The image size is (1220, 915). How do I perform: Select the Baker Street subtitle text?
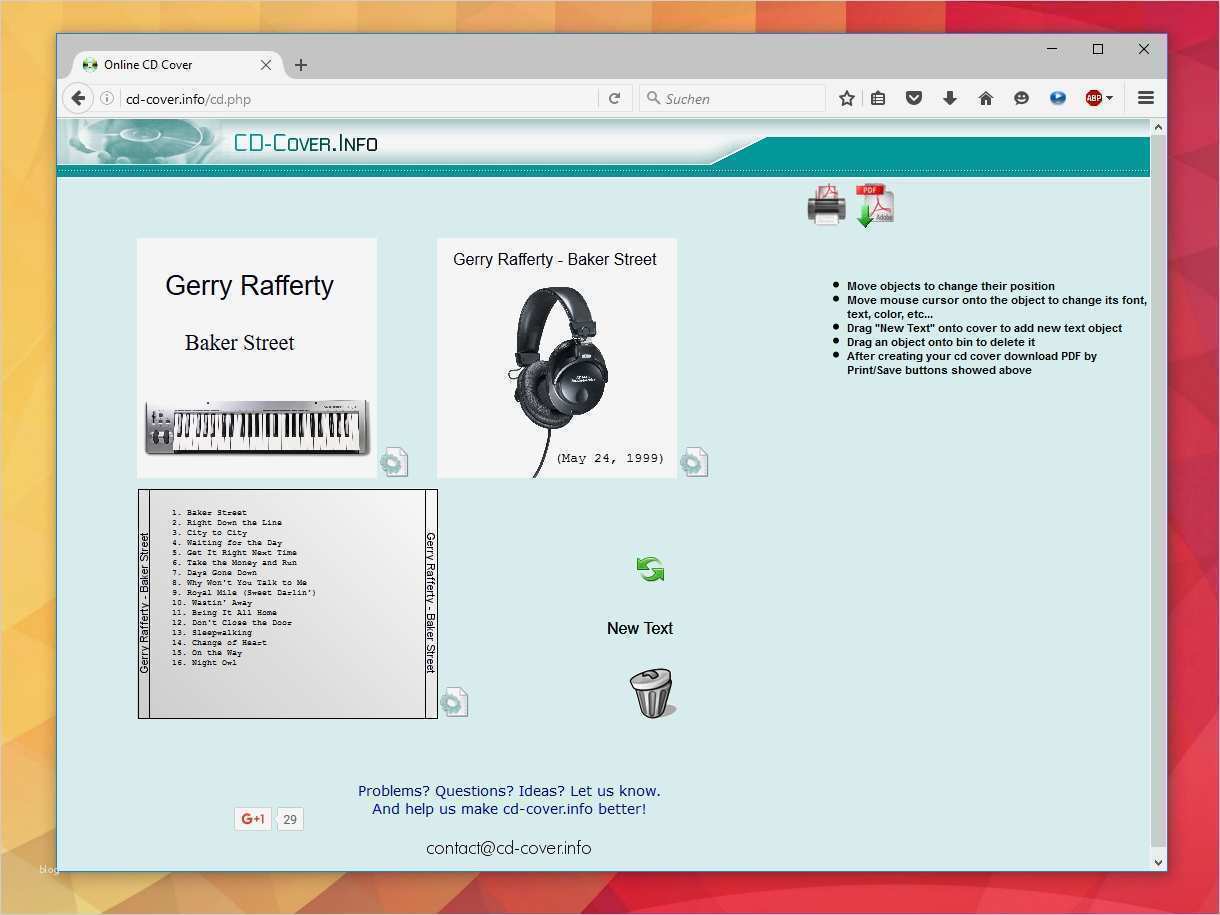[x=239, y=342]
